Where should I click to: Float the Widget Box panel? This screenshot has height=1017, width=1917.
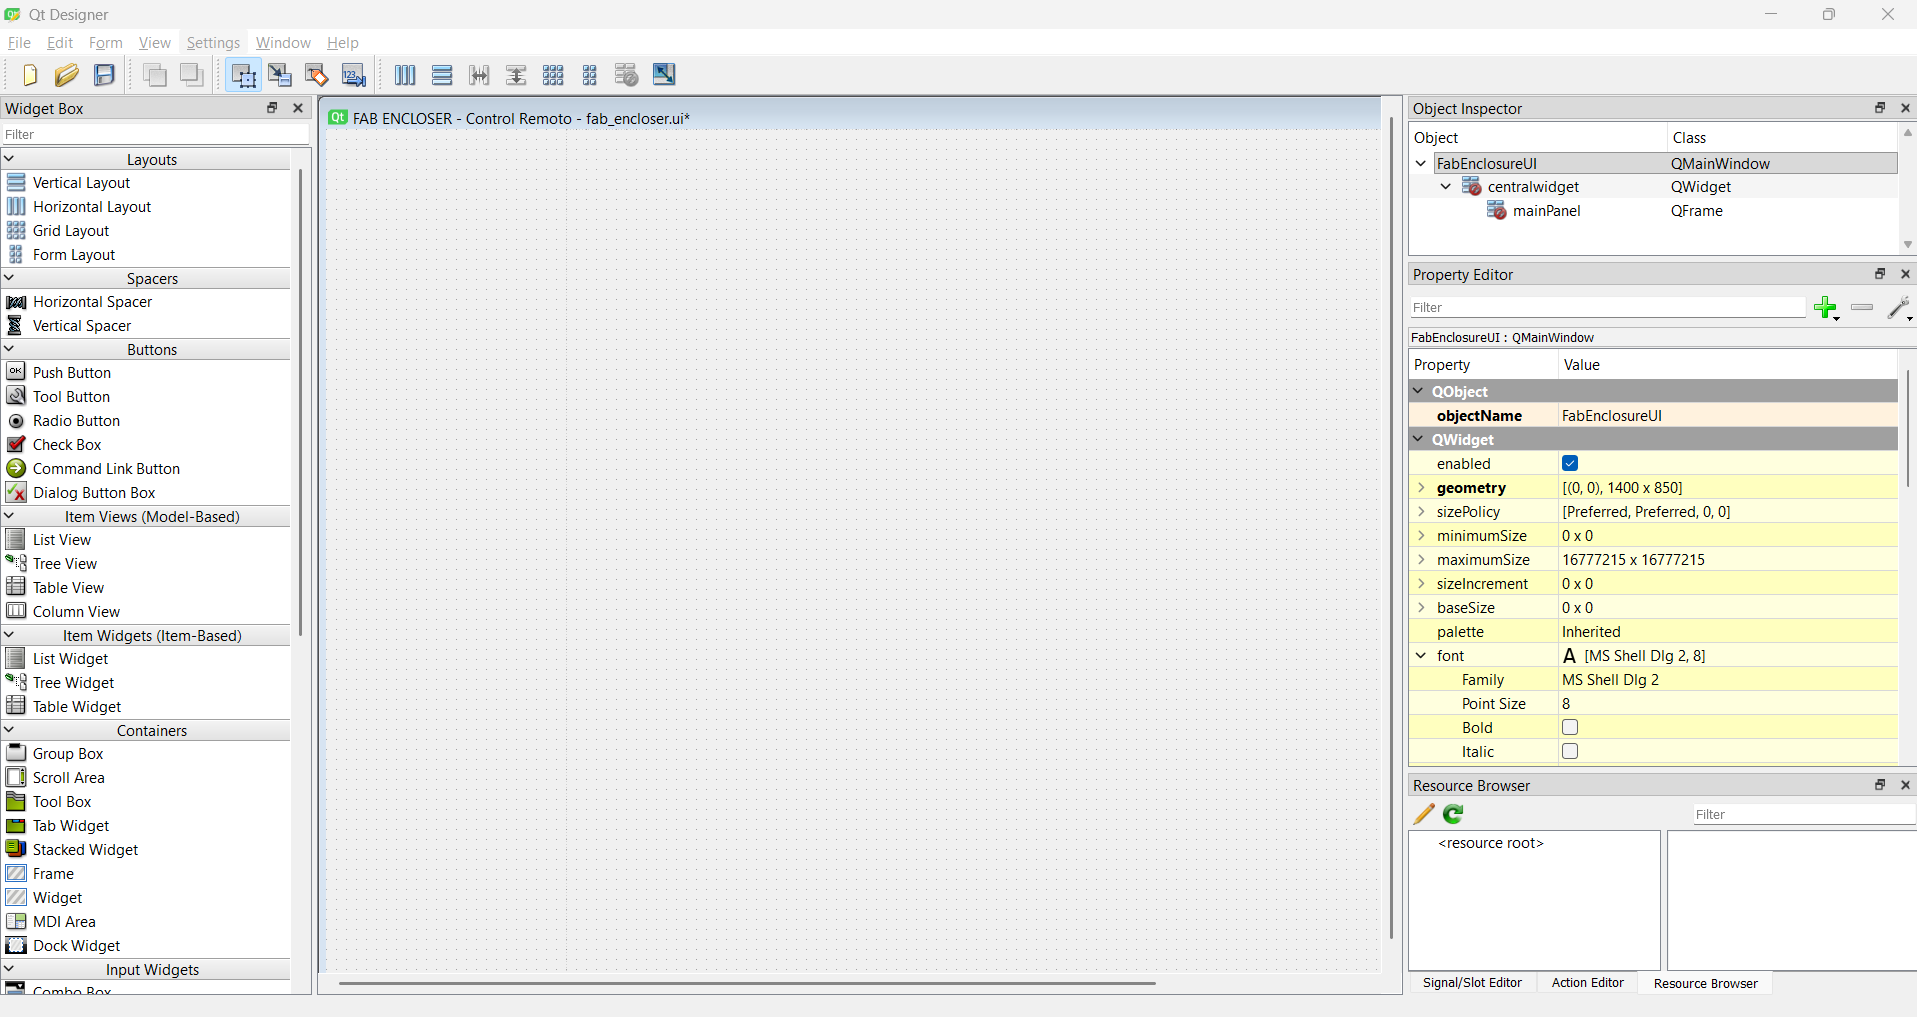click(x=272, y=108)
